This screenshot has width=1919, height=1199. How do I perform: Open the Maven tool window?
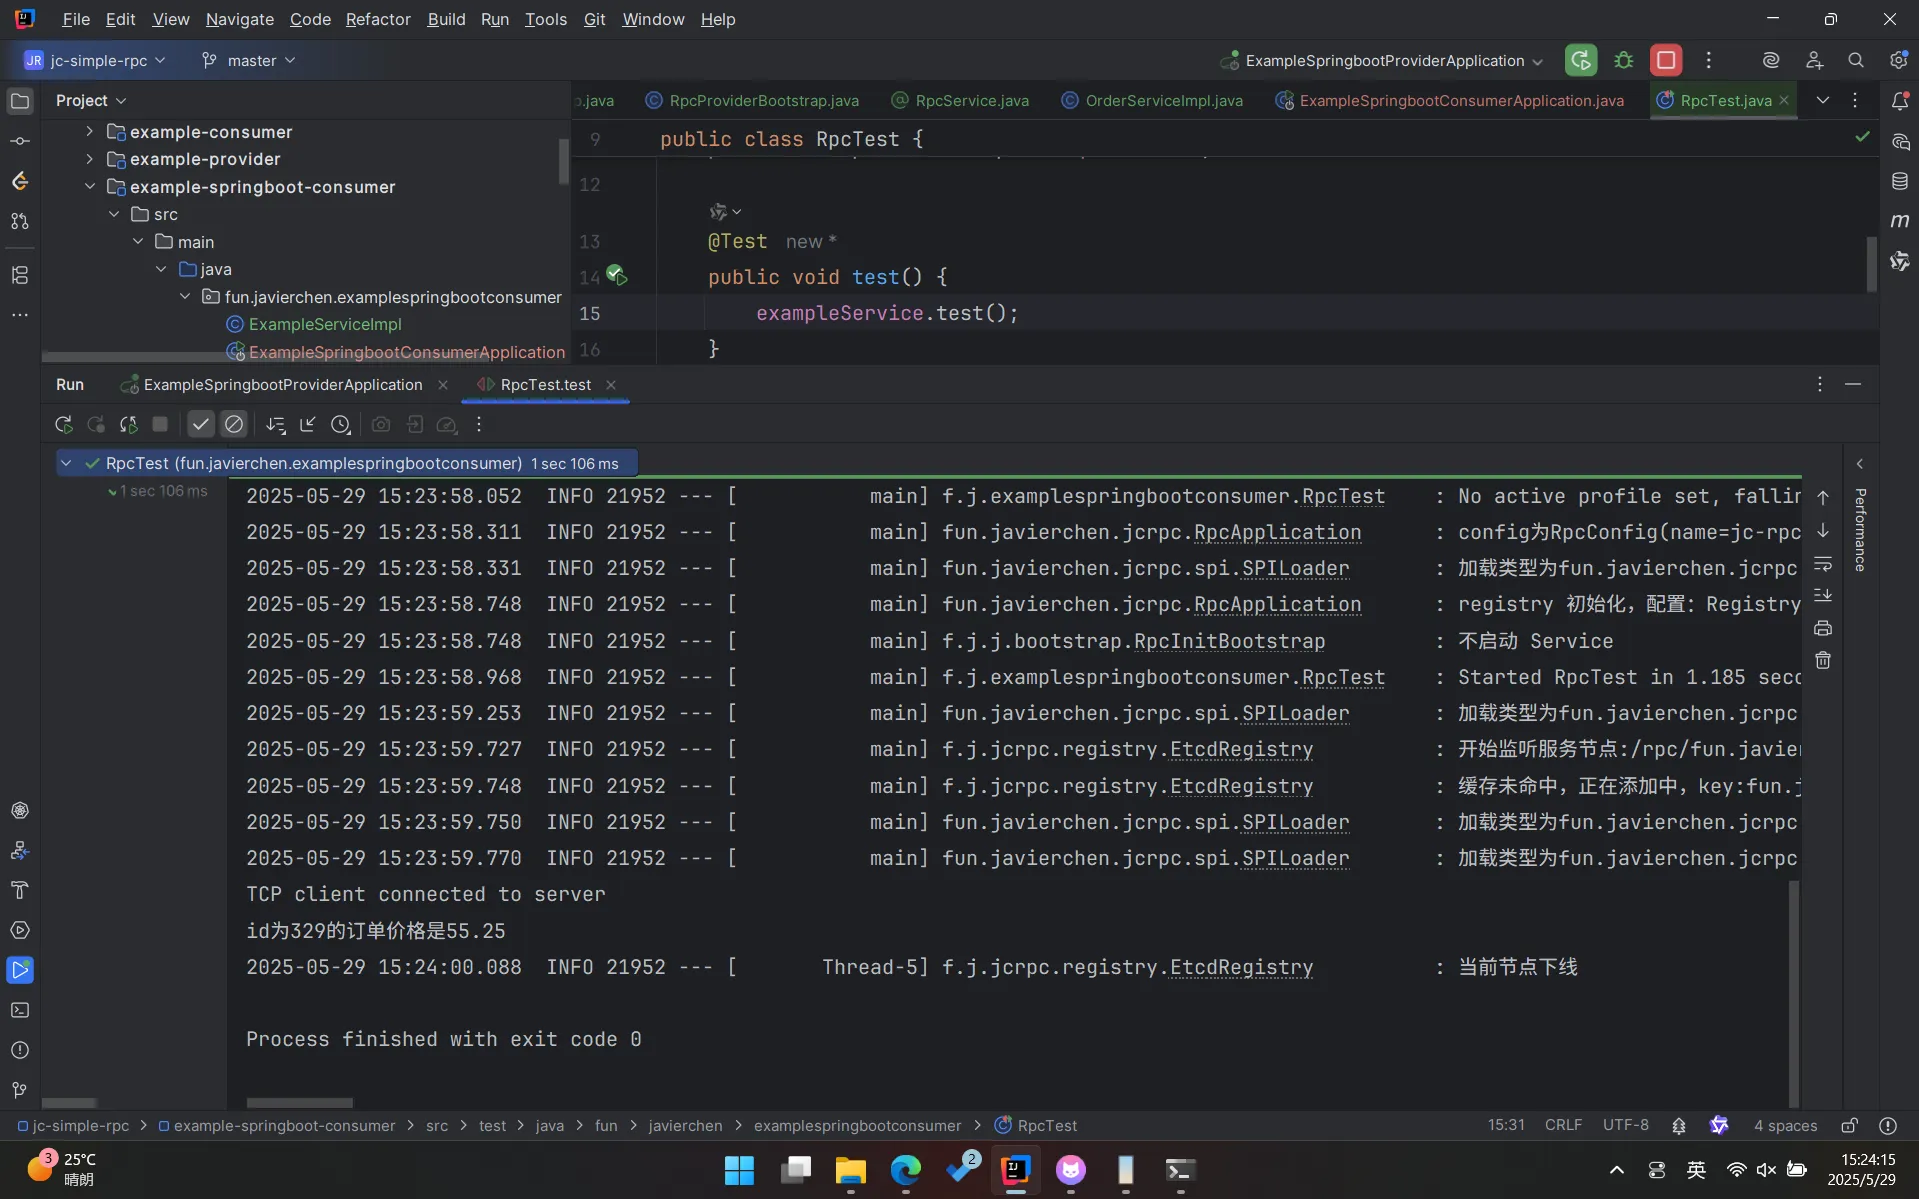click(x=1900, y=221)
